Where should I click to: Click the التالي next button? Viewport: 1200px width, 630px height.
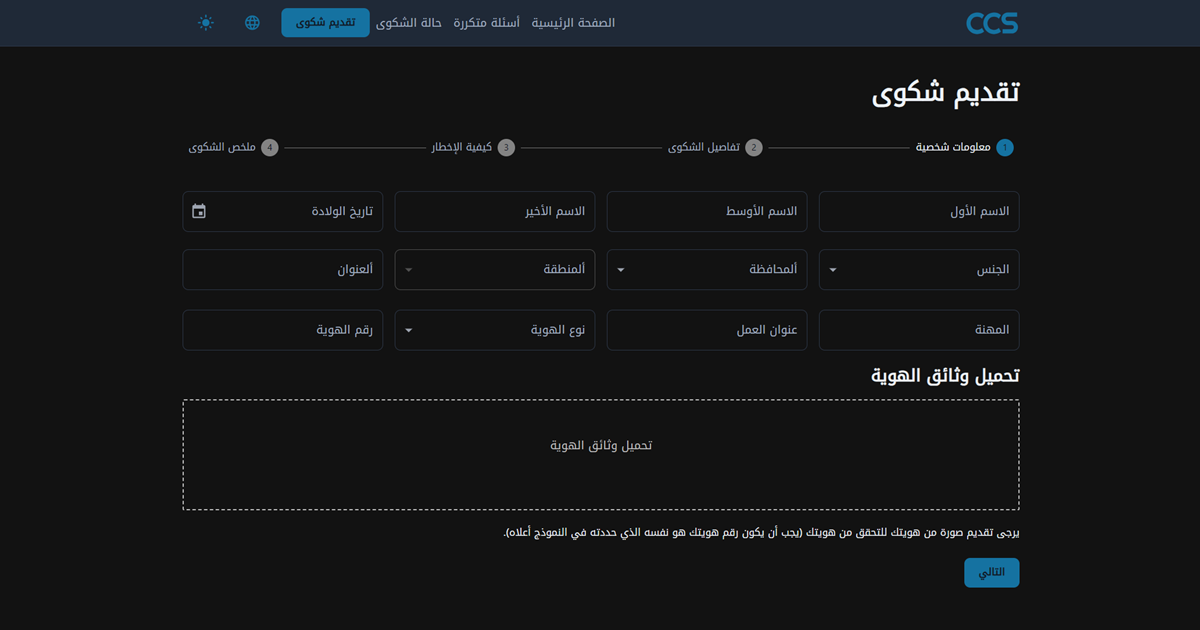(x=991, y=573)
